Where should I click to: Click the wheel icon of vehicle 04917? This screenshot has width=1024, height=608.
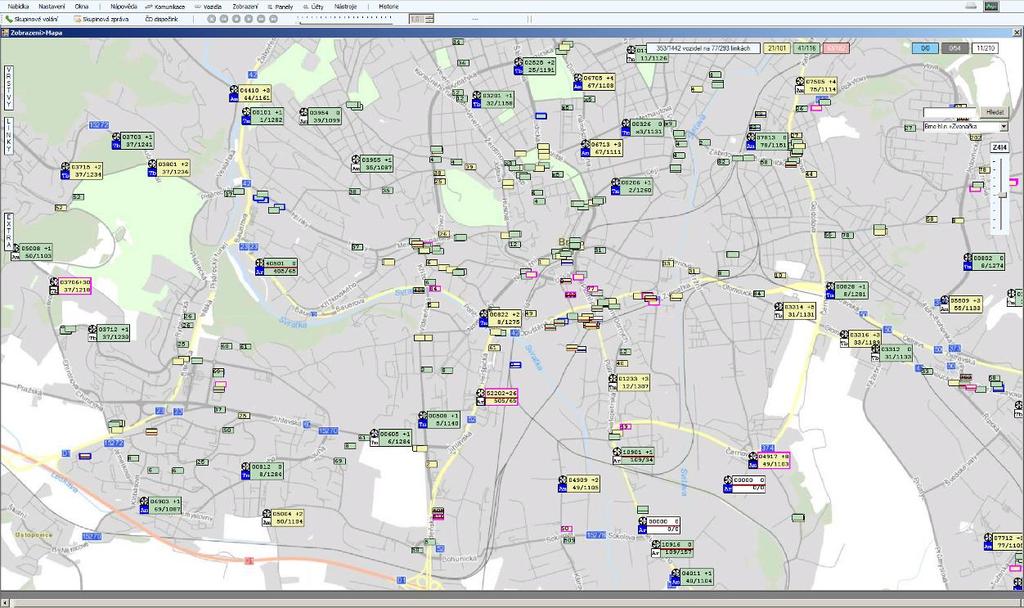(x=753, y=456)
